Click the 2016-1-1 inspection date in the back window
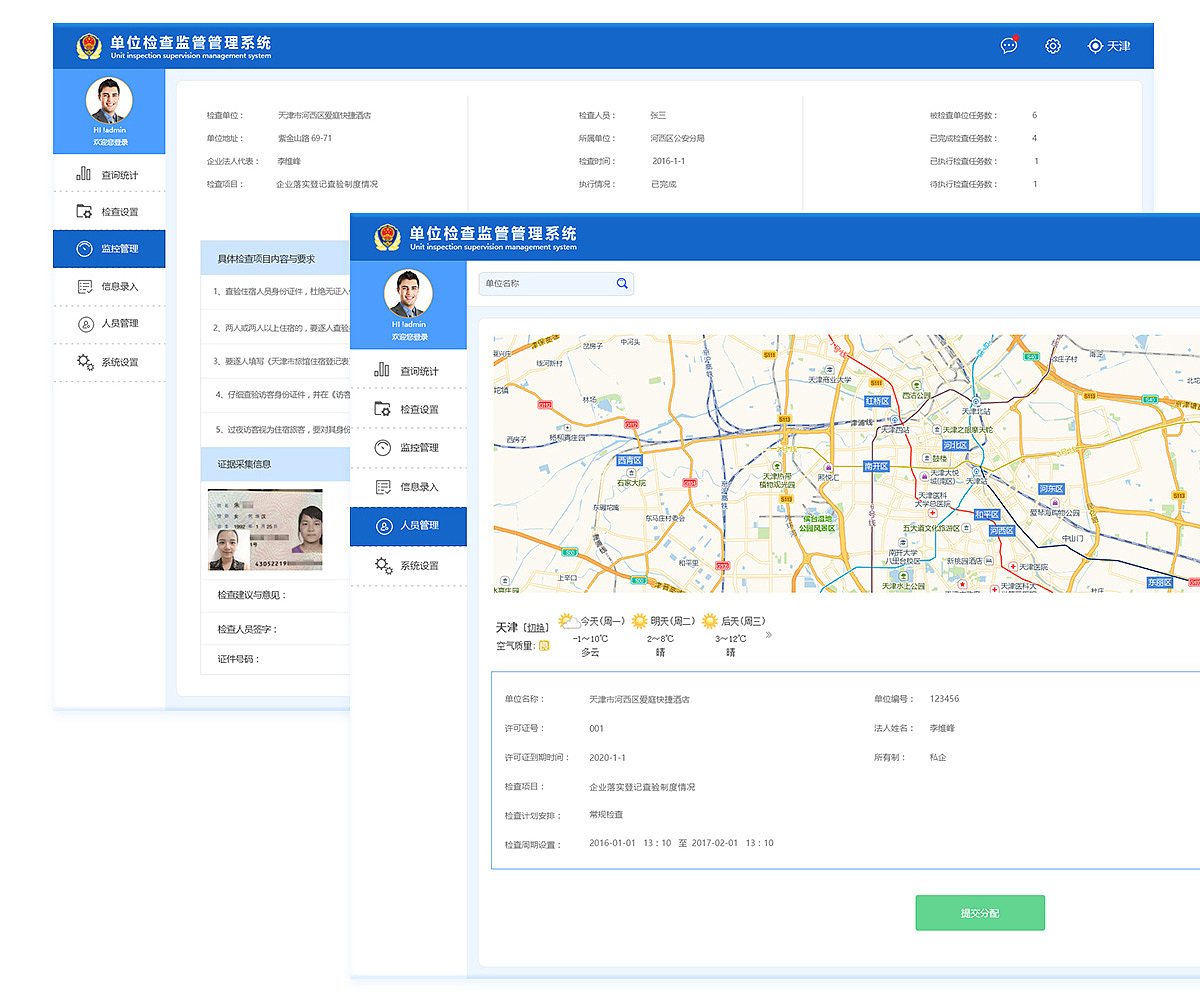Screen dimensions: 1200x1007 (x=669, y=161)
